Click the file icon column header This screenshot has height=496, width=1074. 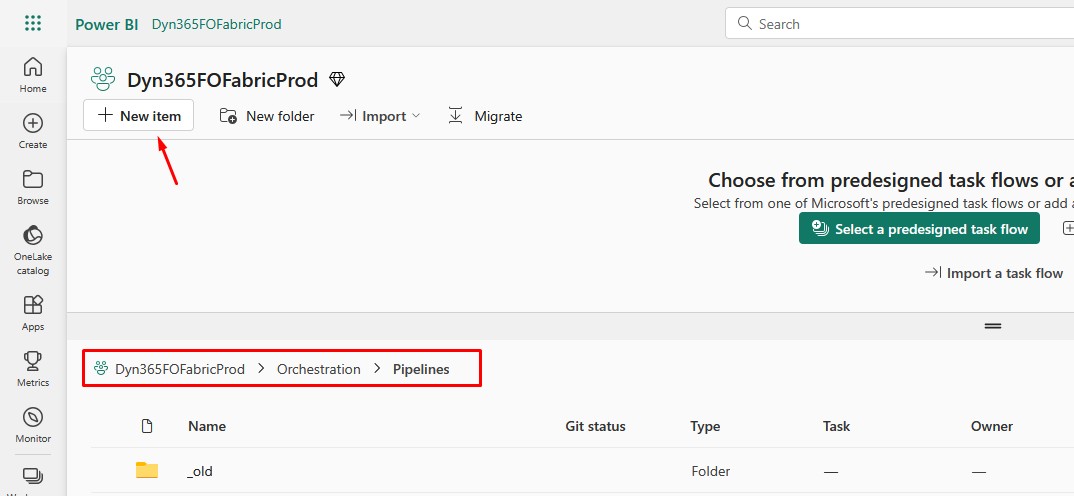(x=146, y=426)
